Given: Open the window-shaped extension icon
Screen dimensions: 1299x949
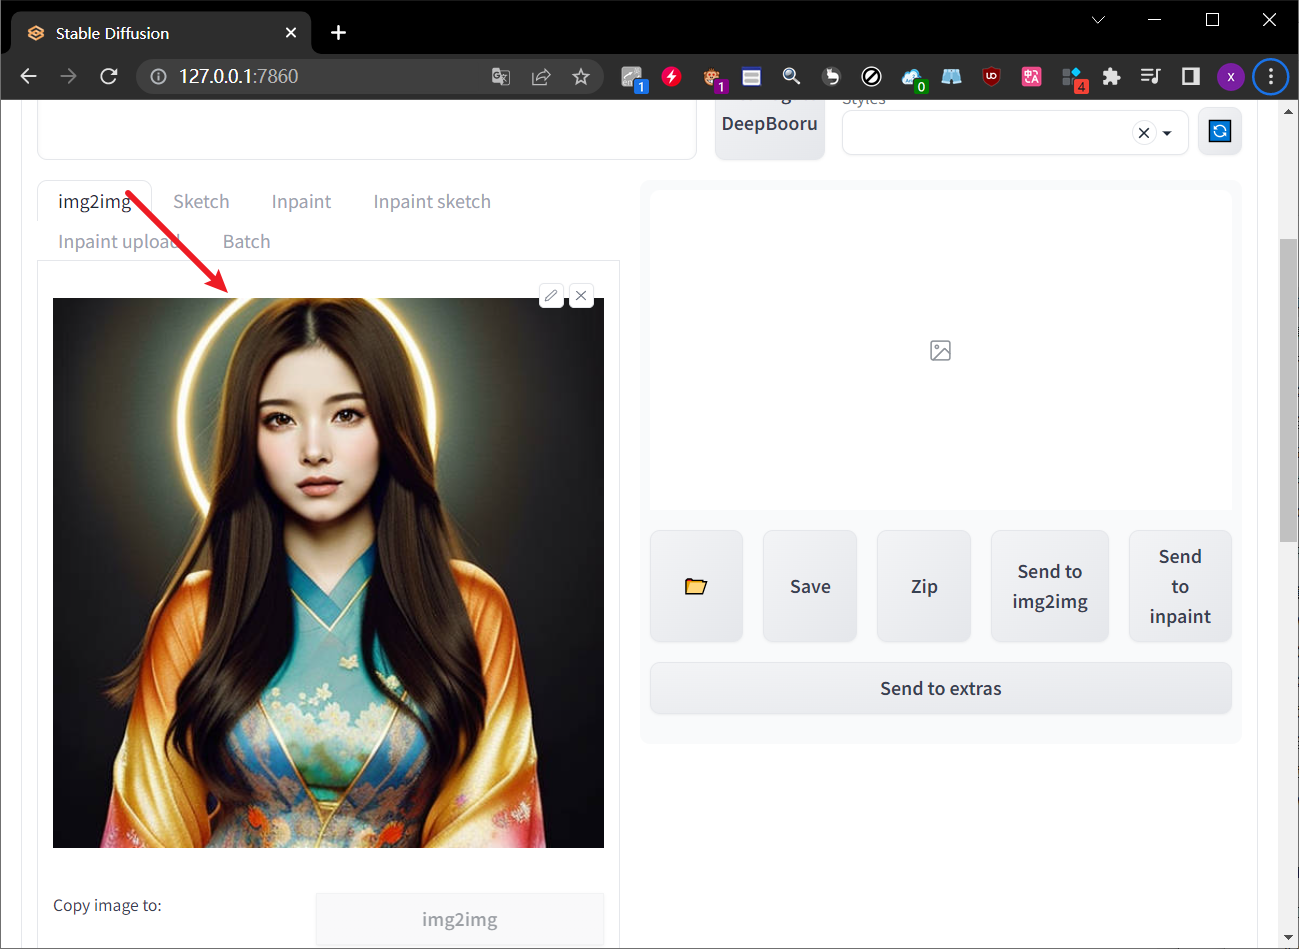Looking at the screenshot, I should pos(751,76).
